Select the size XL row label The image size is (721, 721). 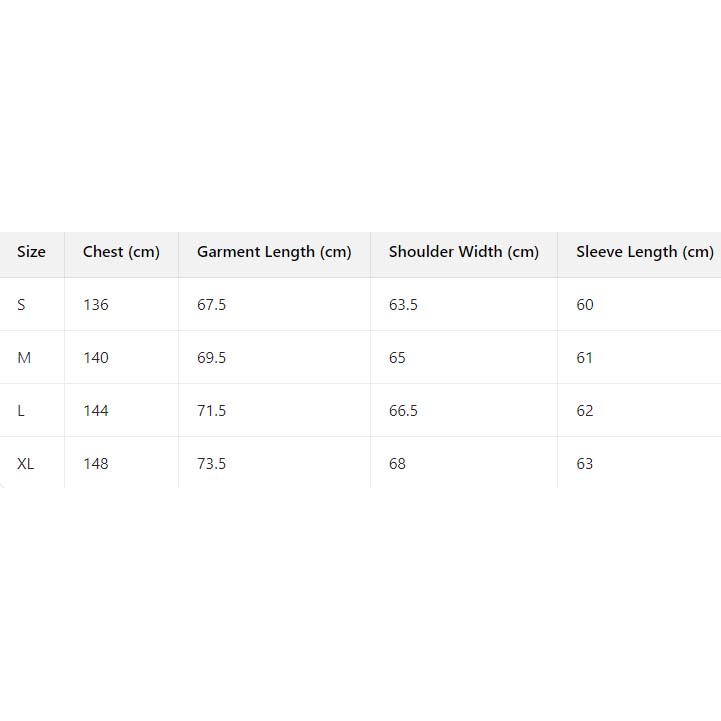point(26,464)
